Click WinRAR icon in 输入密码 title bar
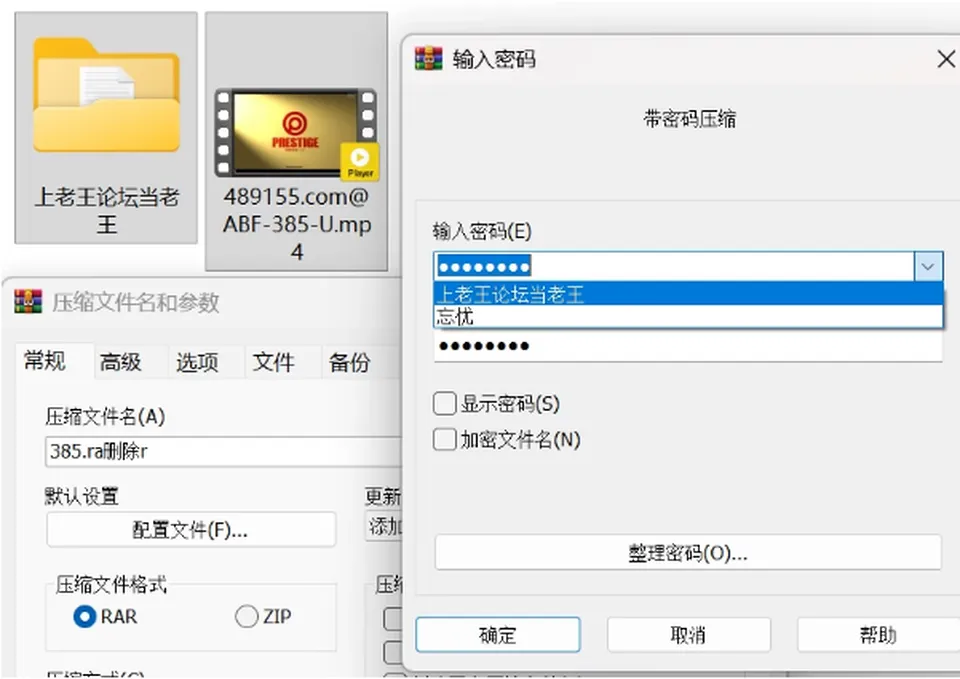The image size is (960, 679). (429, 59)
